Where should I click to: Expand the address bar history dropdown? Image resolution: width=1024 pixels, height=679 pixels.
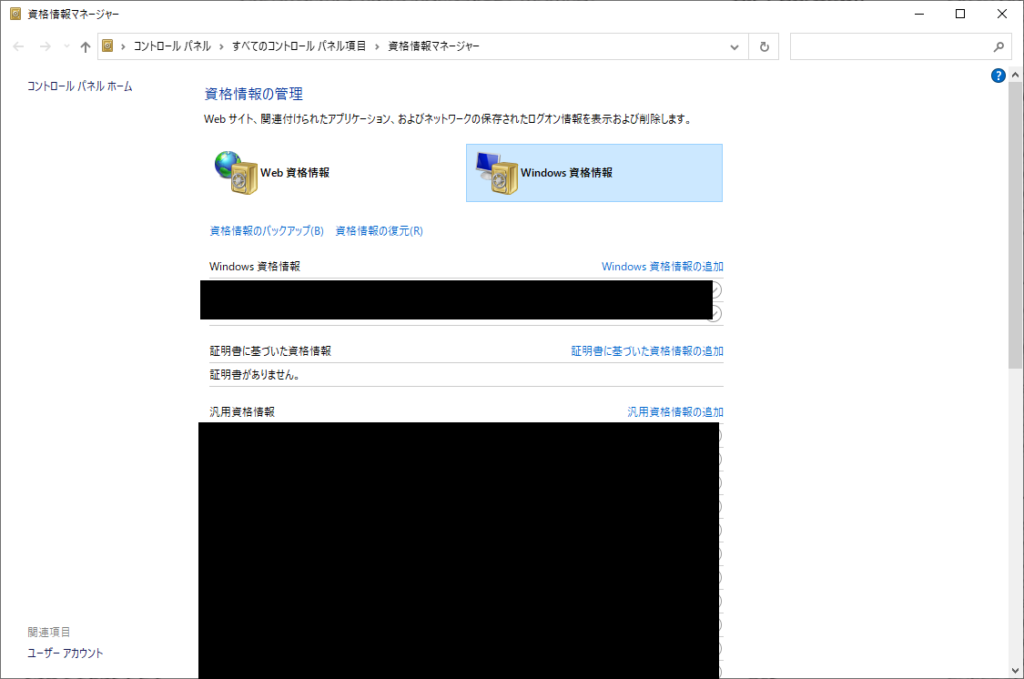(735, 47)
